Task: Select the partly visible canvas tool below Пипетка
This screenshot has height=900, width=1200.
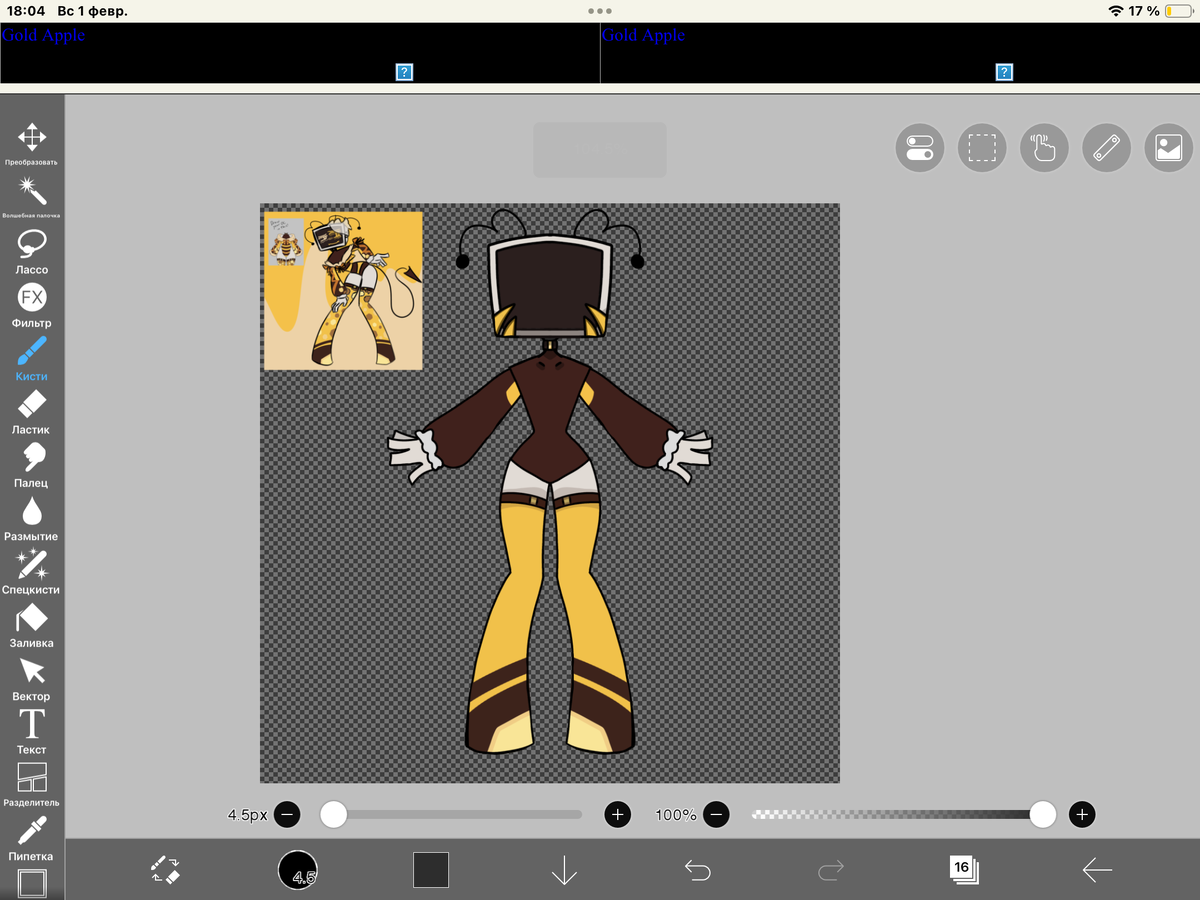Action: (32, 884)
